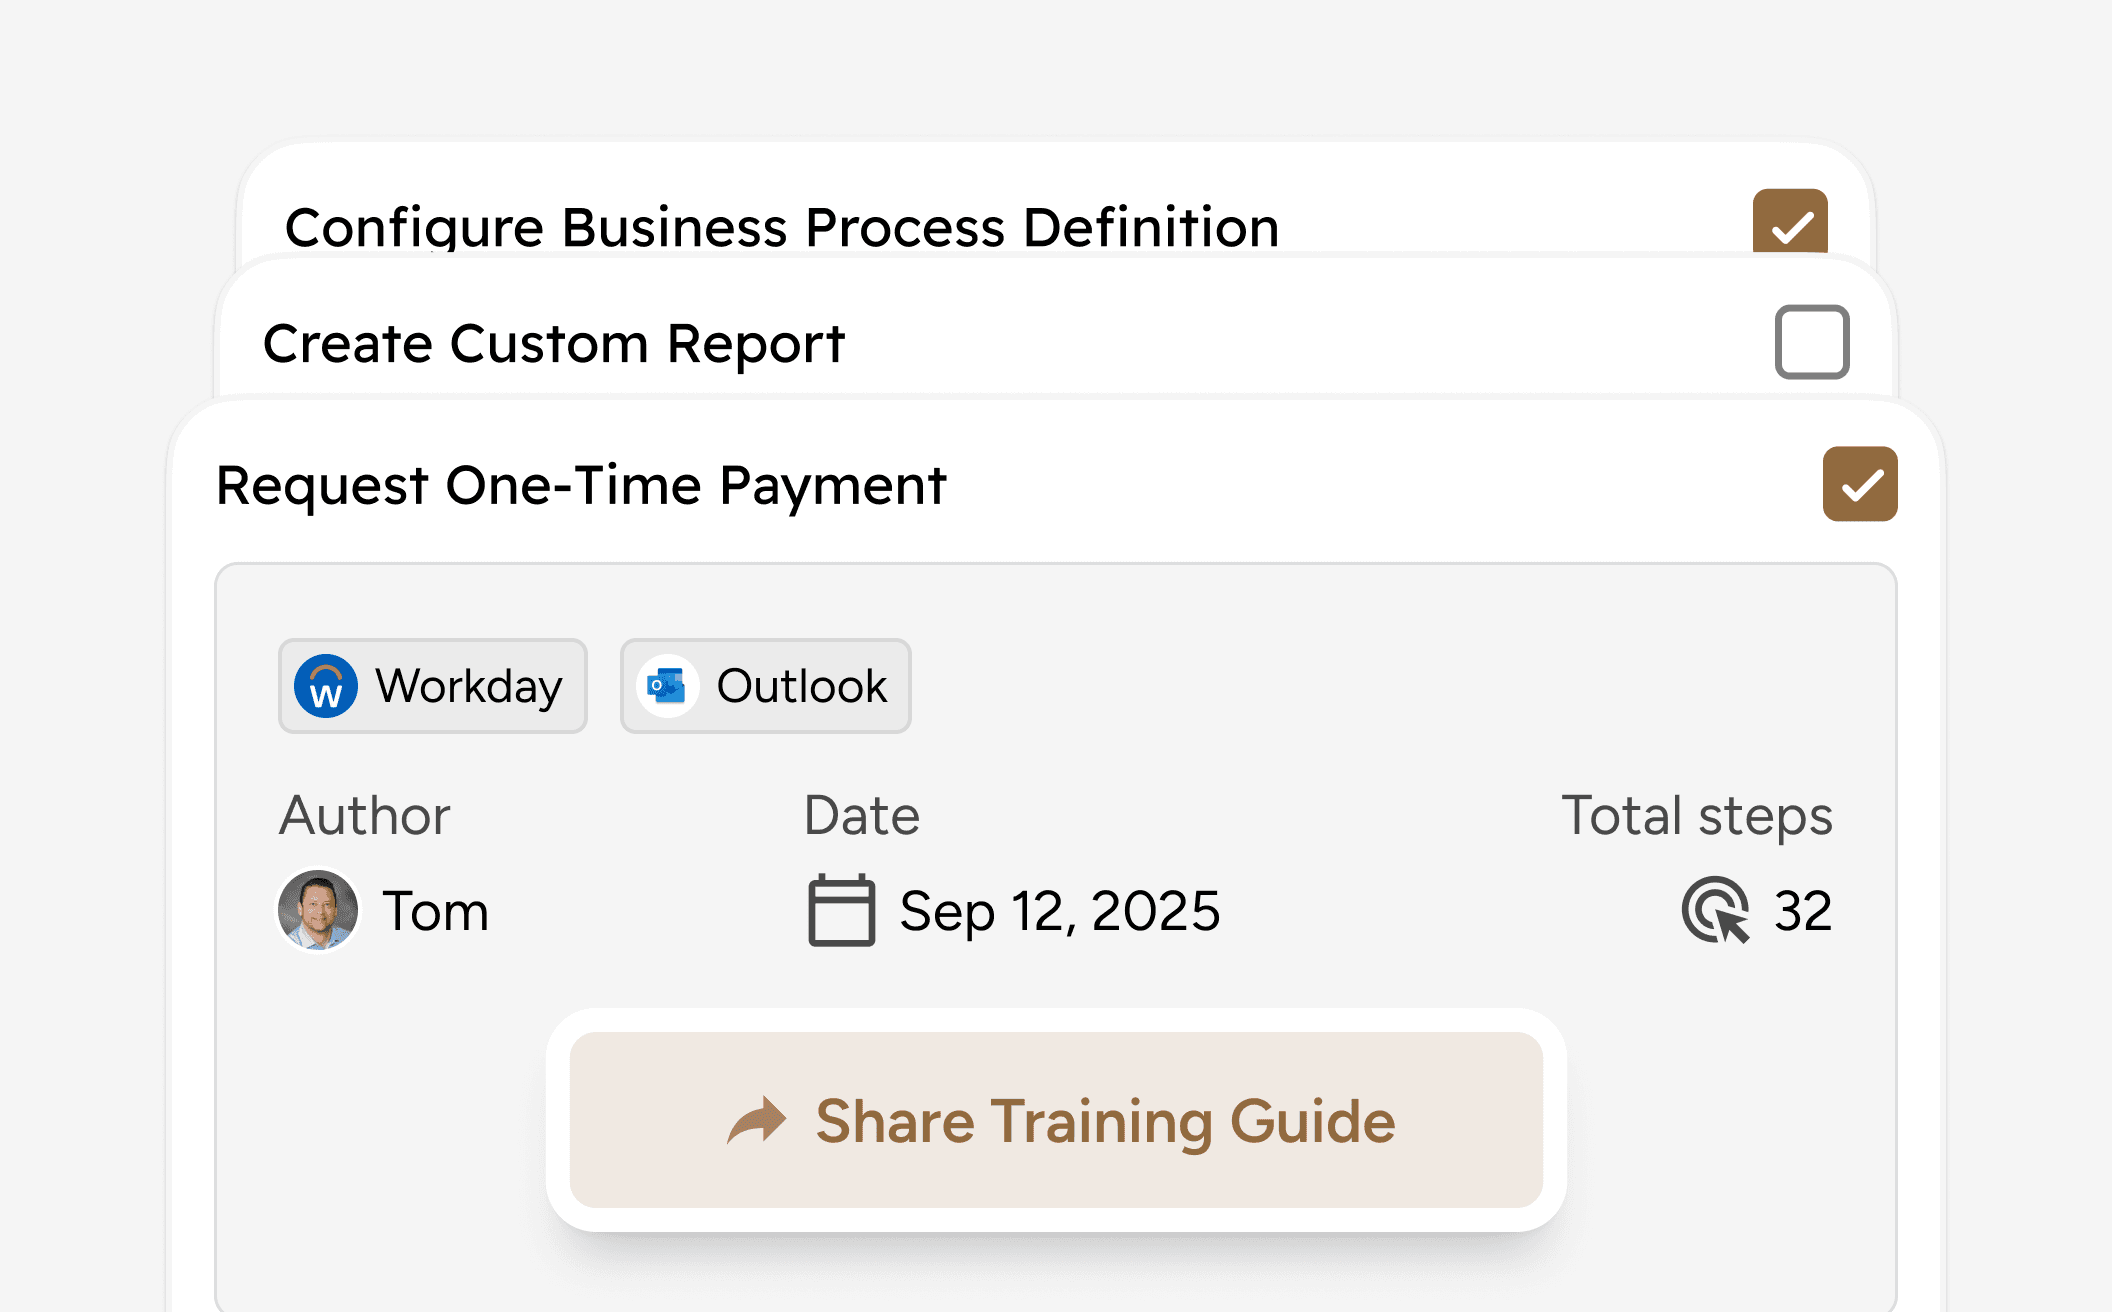The width and height of the screenshot is (2112, 1312).
Task: Click Tom's author avatar photo
Action: 318,910
